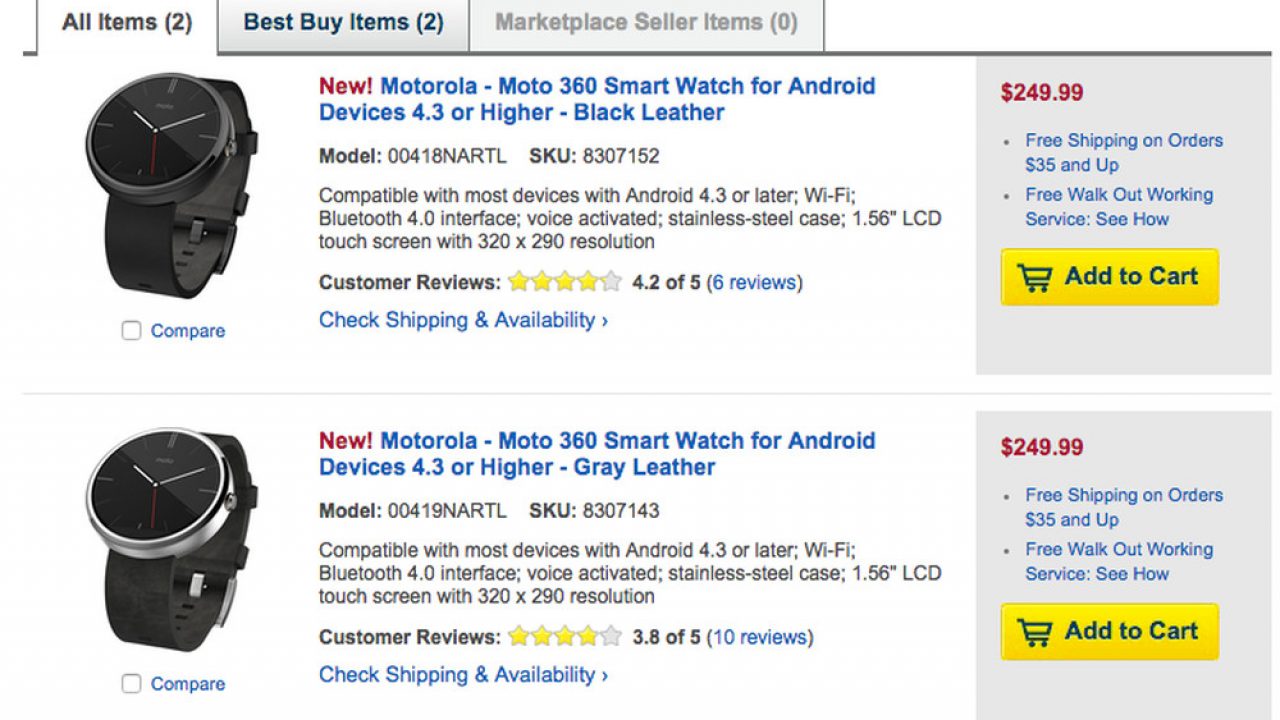Click cart icon on Black Leather Add to Cart
This screenshot has height=720, width=1280.
[x=1035, y=278]
